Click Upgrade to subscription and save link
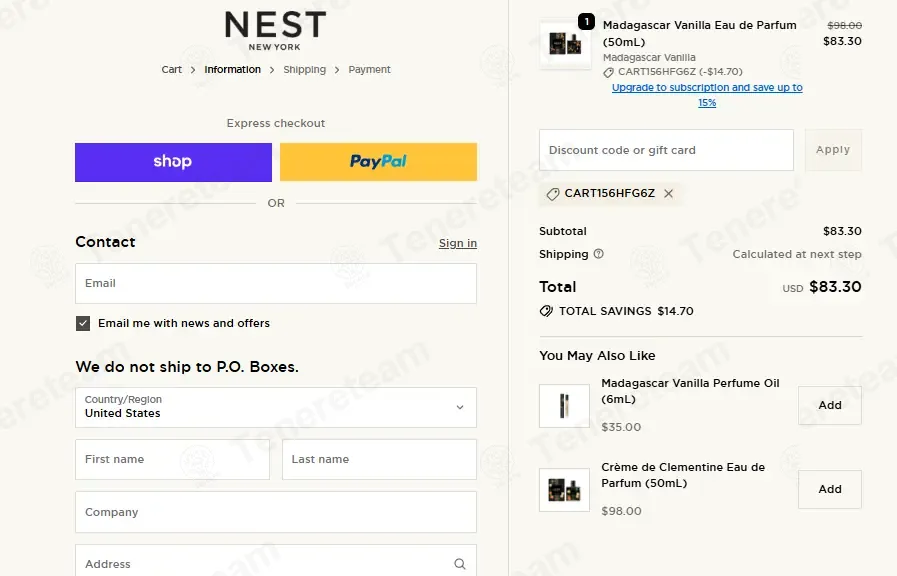Viewport: 897px width, 576px height. 707,95
